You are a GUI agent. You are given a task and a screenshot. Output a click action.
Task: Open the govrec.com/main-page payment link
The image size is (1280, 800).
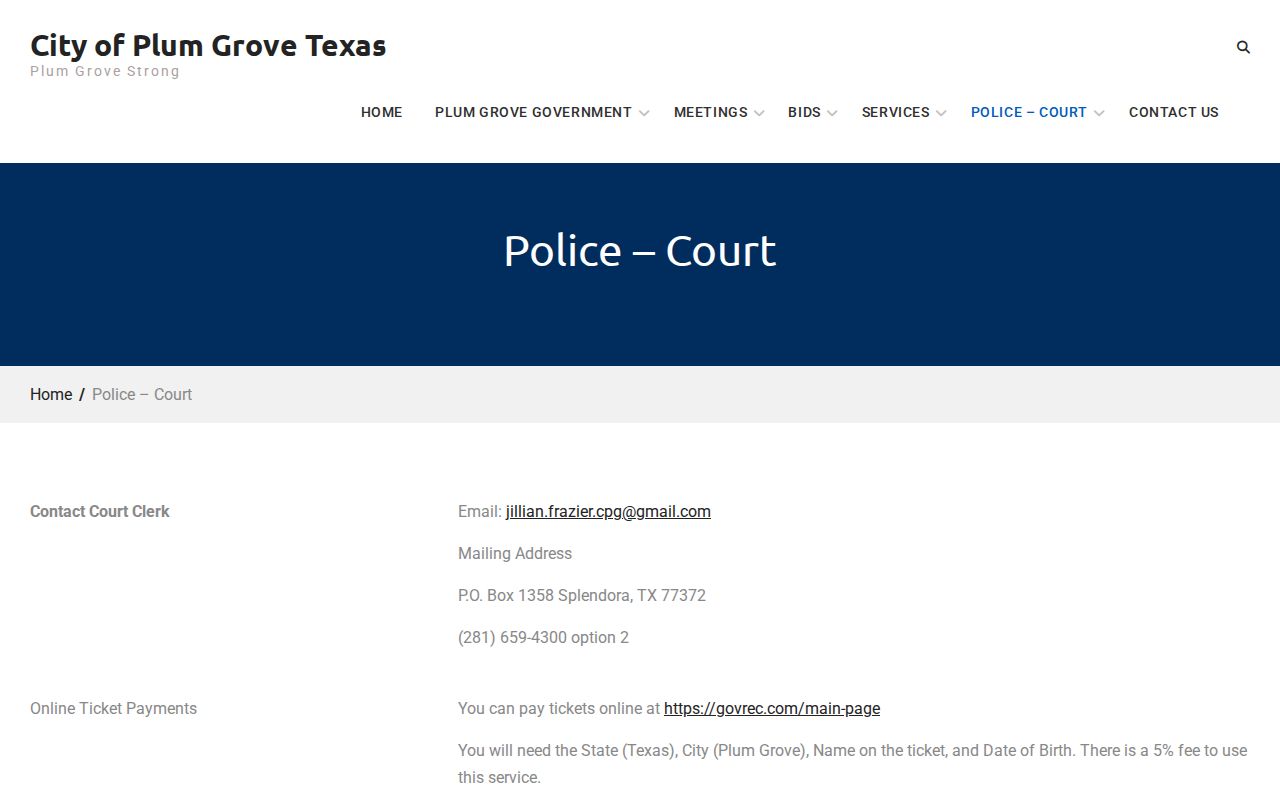point(772,708)
